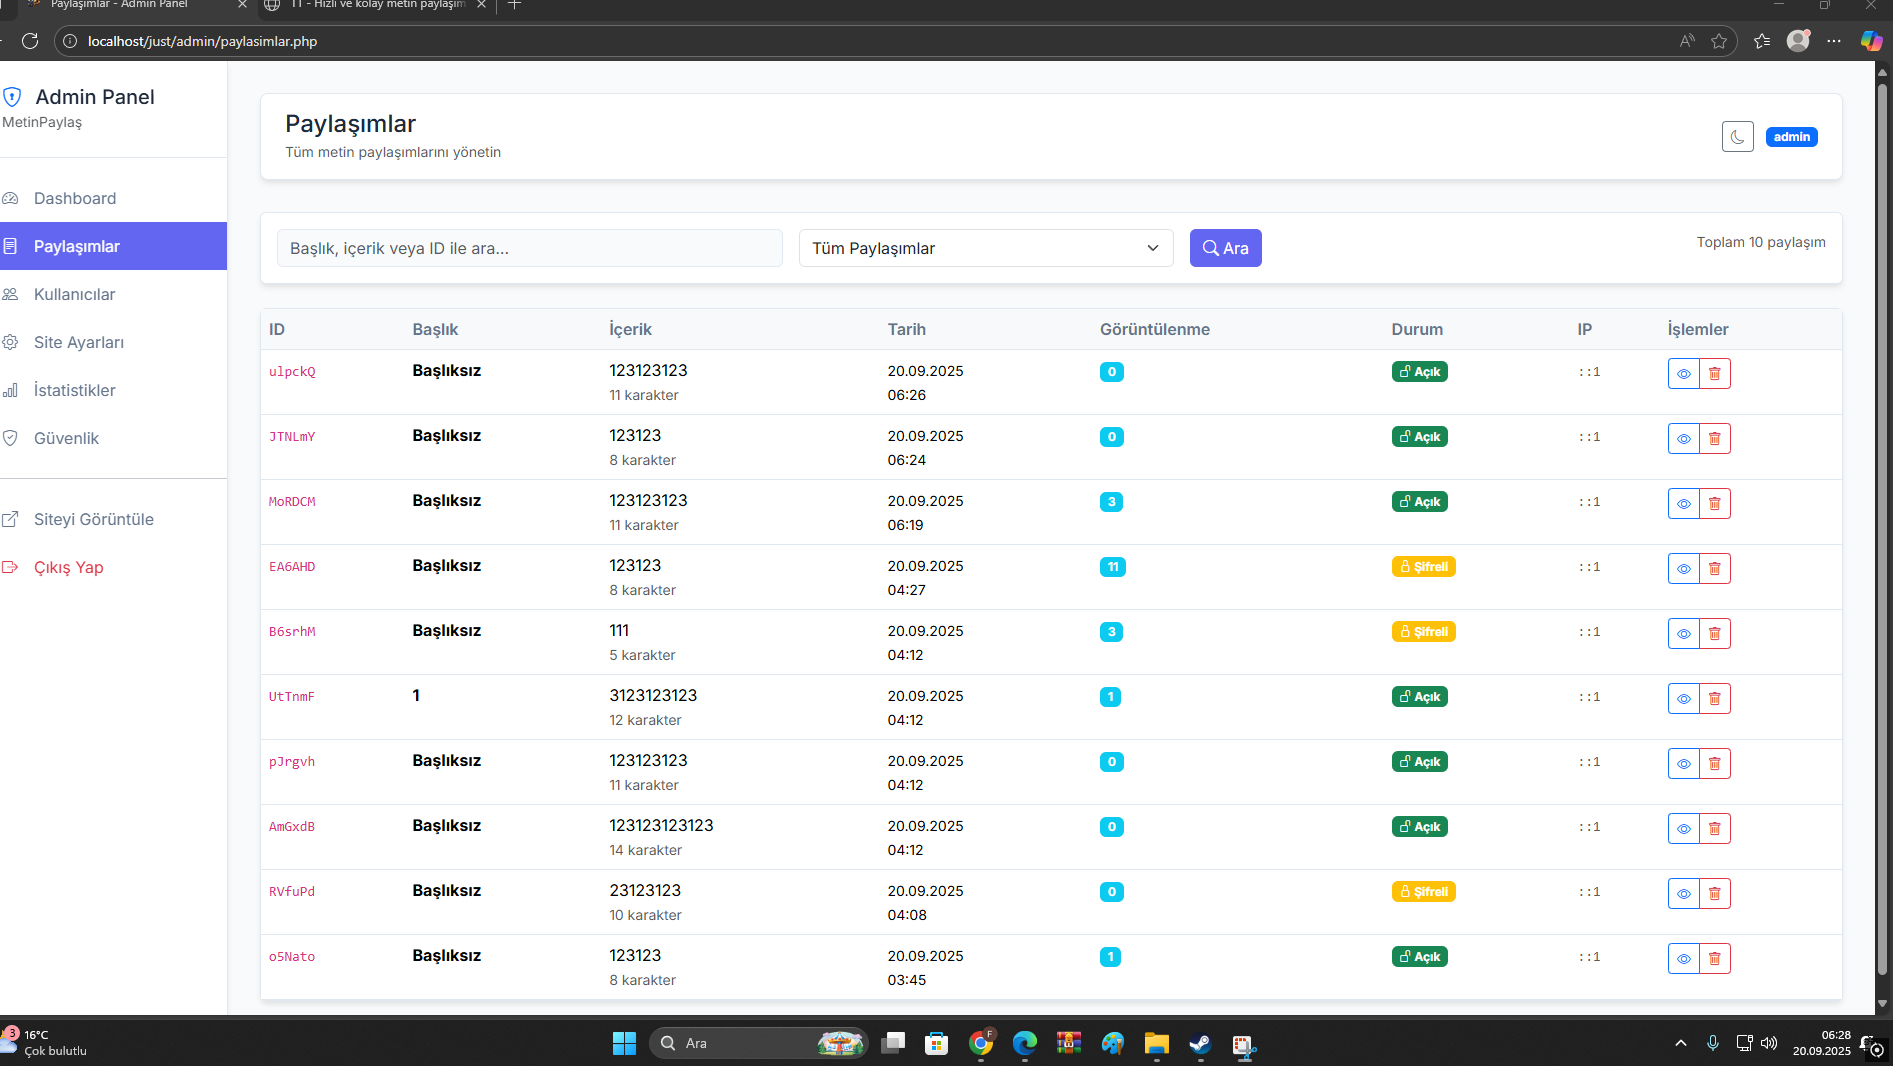Image resolution: width=1893 pixels, height=1066 pixels.
Task: Click the Açık status badge for JTNLmY
Action: coord(1419,437)
